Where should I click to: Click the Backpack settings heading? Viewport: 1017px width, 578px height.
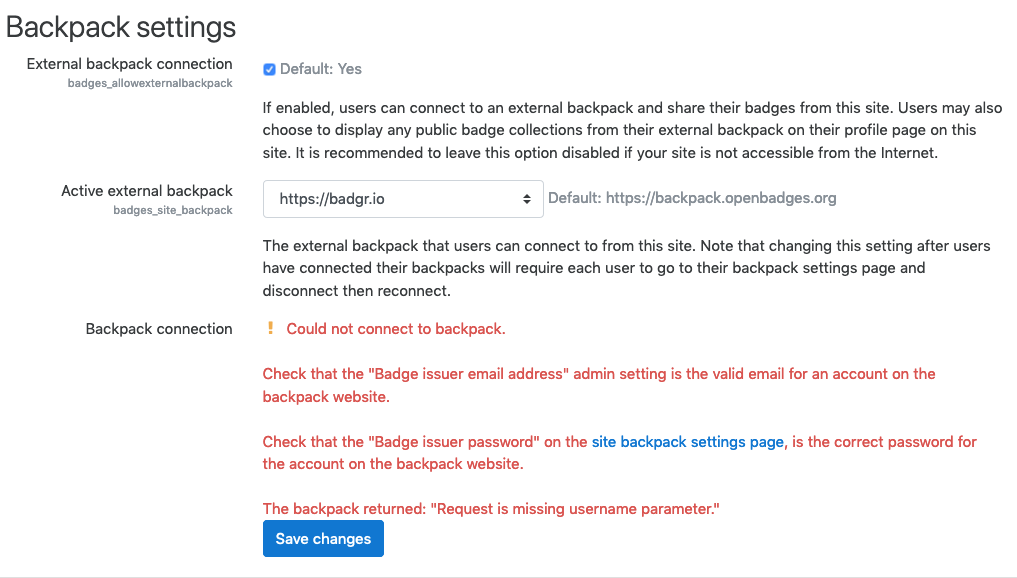[121, 27]
